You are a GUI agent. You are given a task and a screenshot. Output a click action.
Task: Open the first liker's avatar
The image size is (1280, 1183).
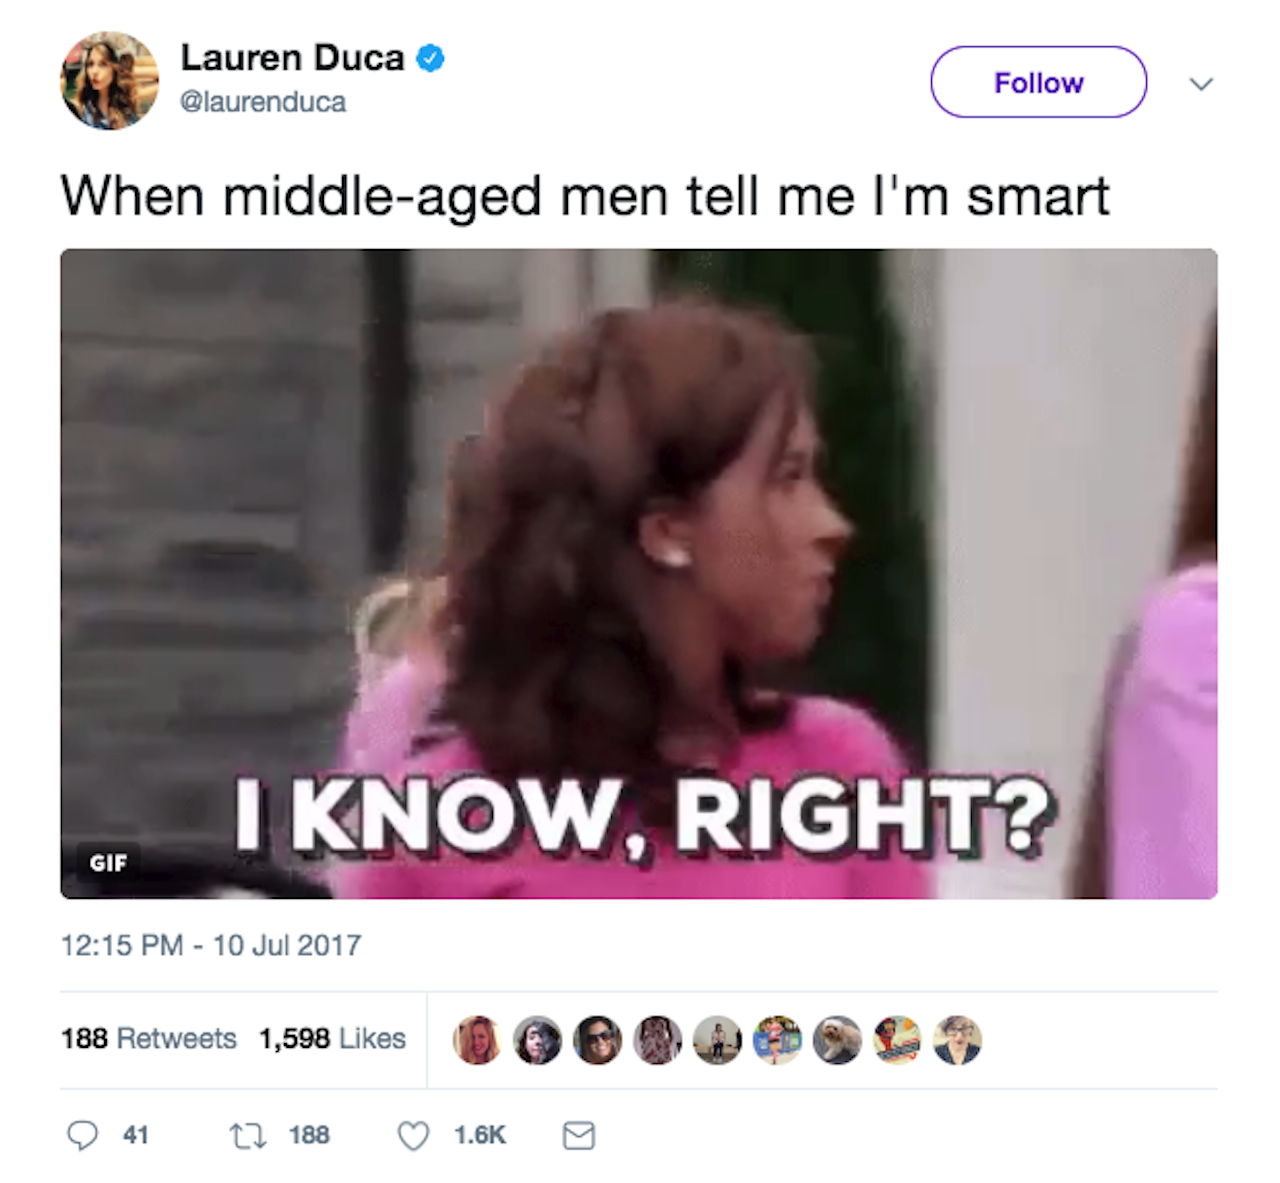click(x=477, y=1040)
